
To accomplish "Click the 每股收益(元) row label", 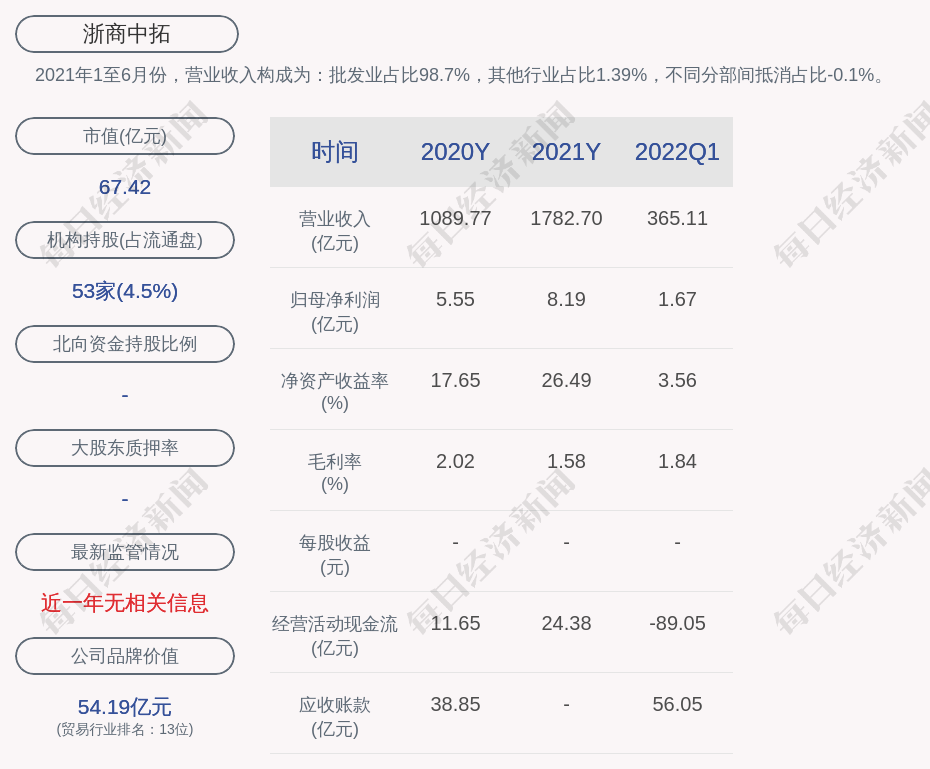I will coord(335,555).
